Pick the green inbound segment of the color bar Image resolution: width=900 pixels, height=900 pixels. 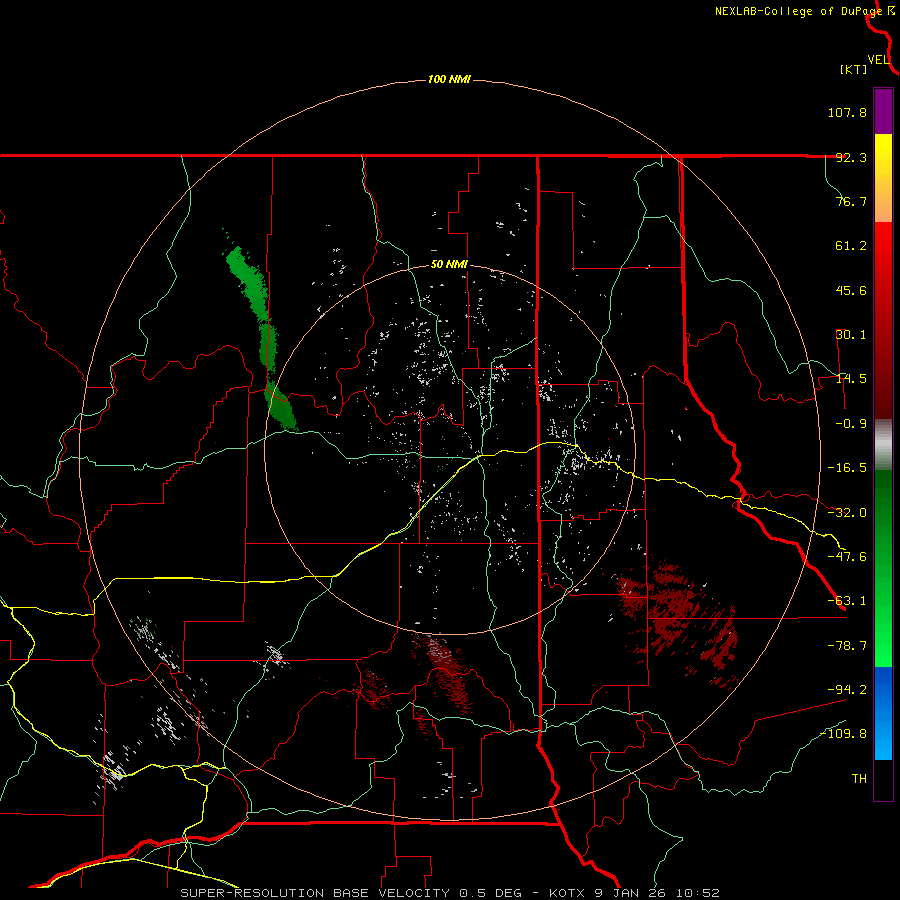883,568
